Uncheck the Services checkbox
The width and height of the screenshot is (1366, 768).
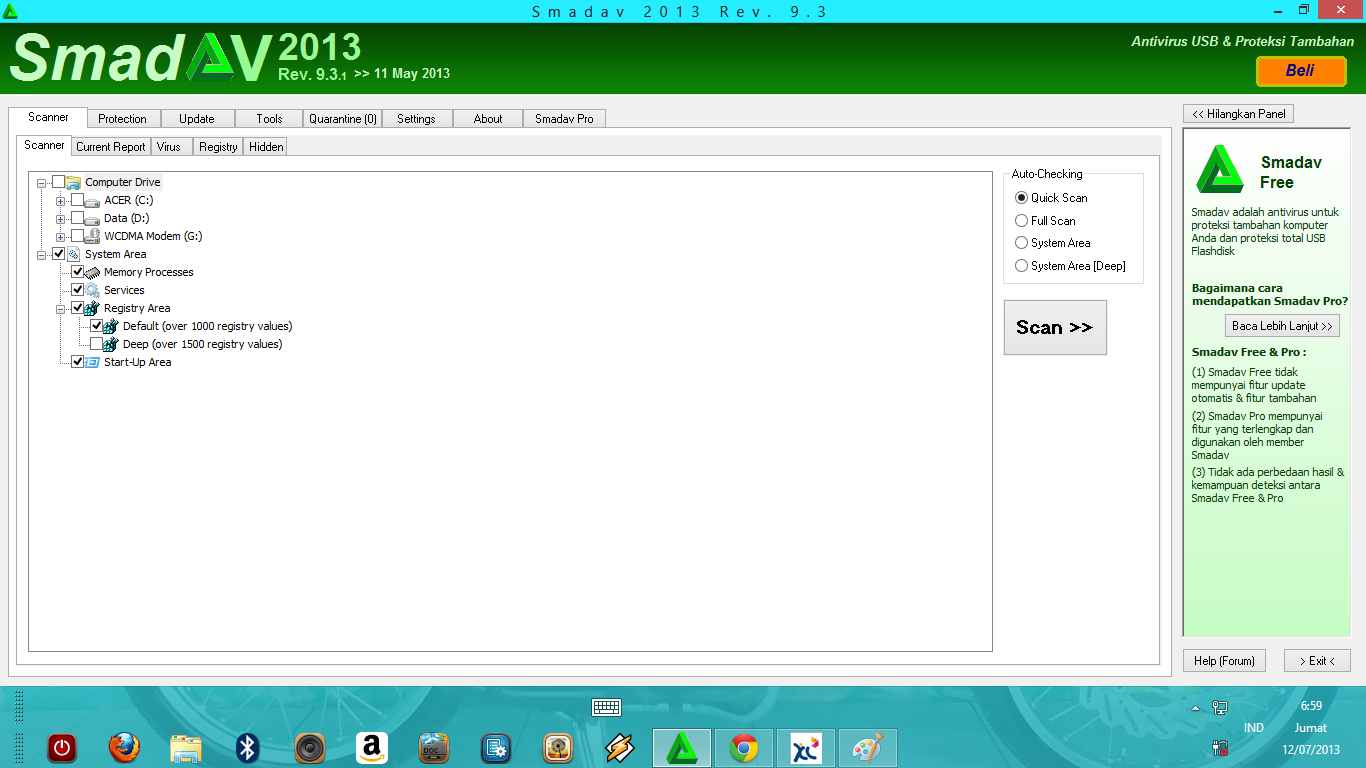[x=77, y=290]
